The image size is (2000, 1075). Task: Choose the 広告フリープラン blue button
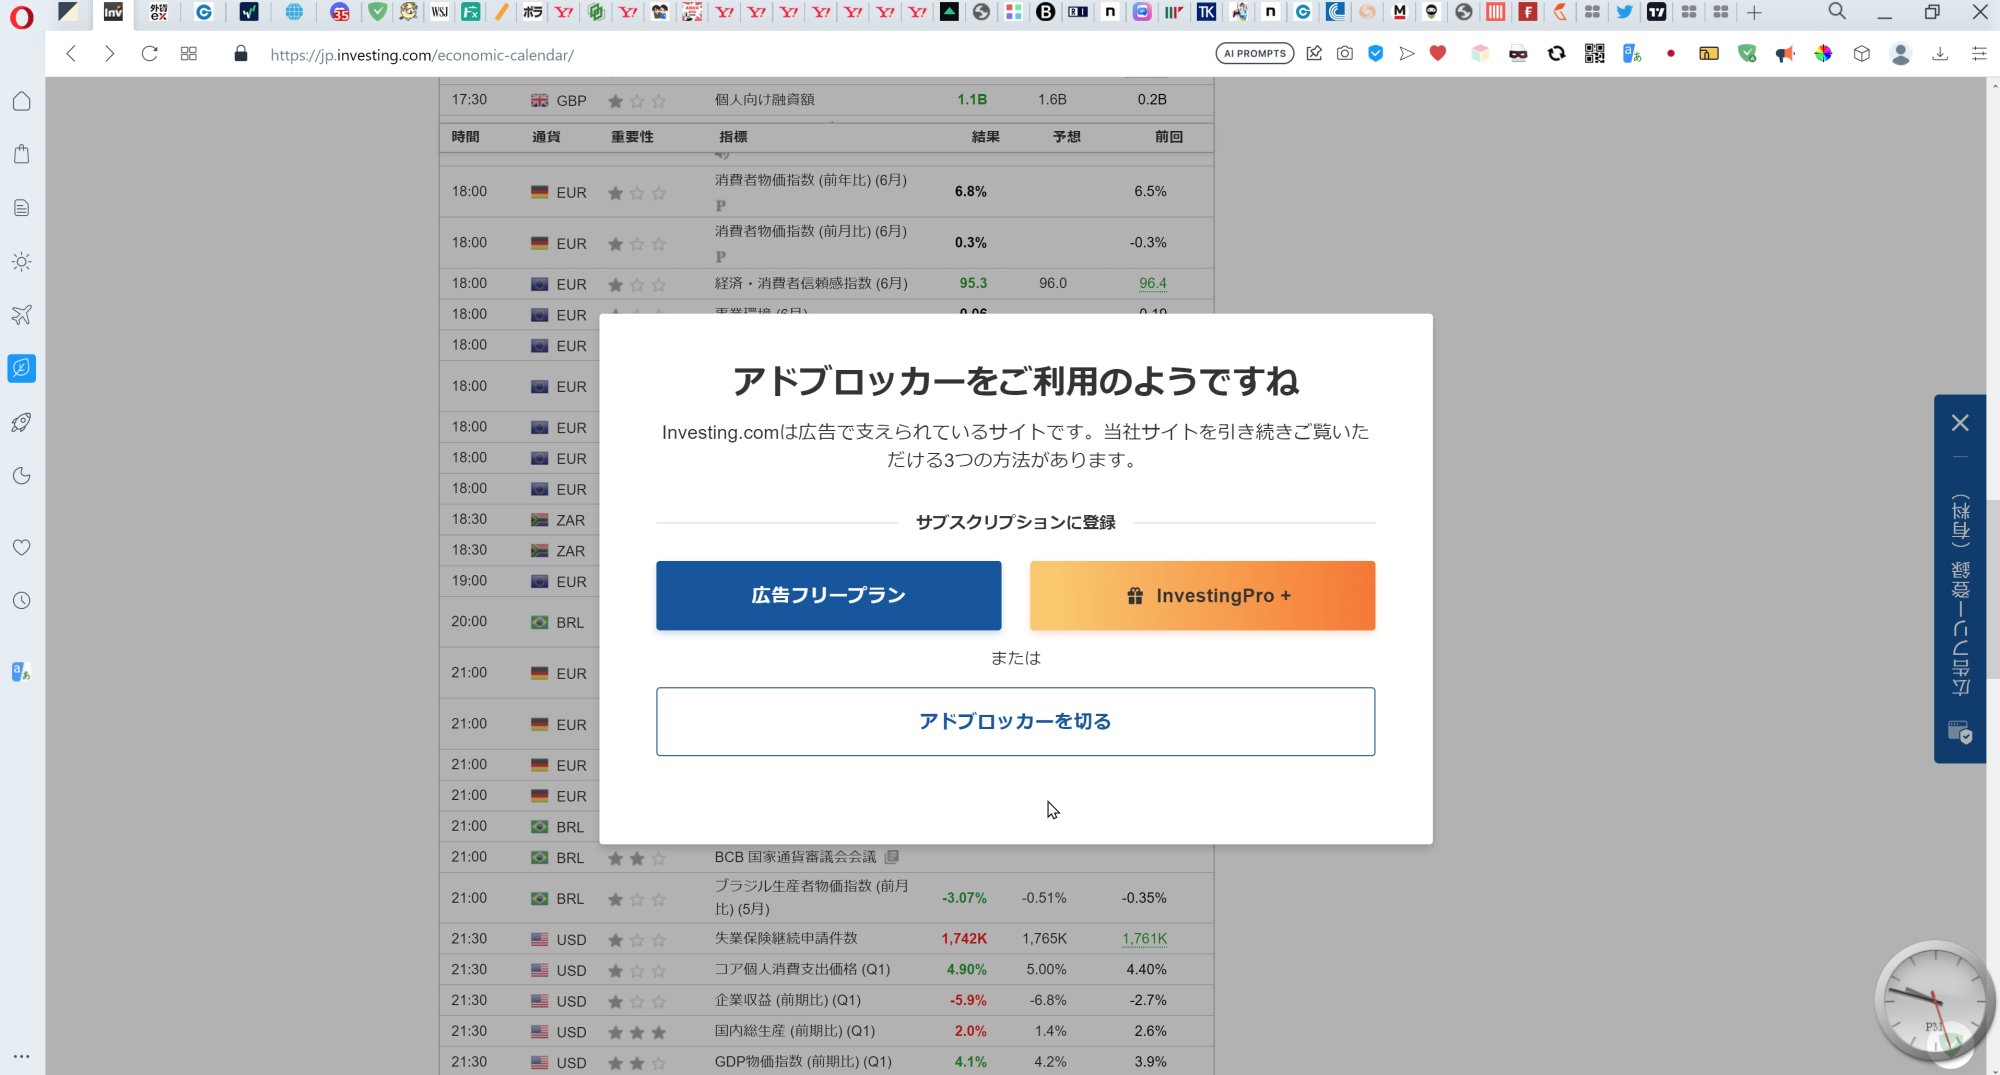pyautogui.click(x=828, y=595)
